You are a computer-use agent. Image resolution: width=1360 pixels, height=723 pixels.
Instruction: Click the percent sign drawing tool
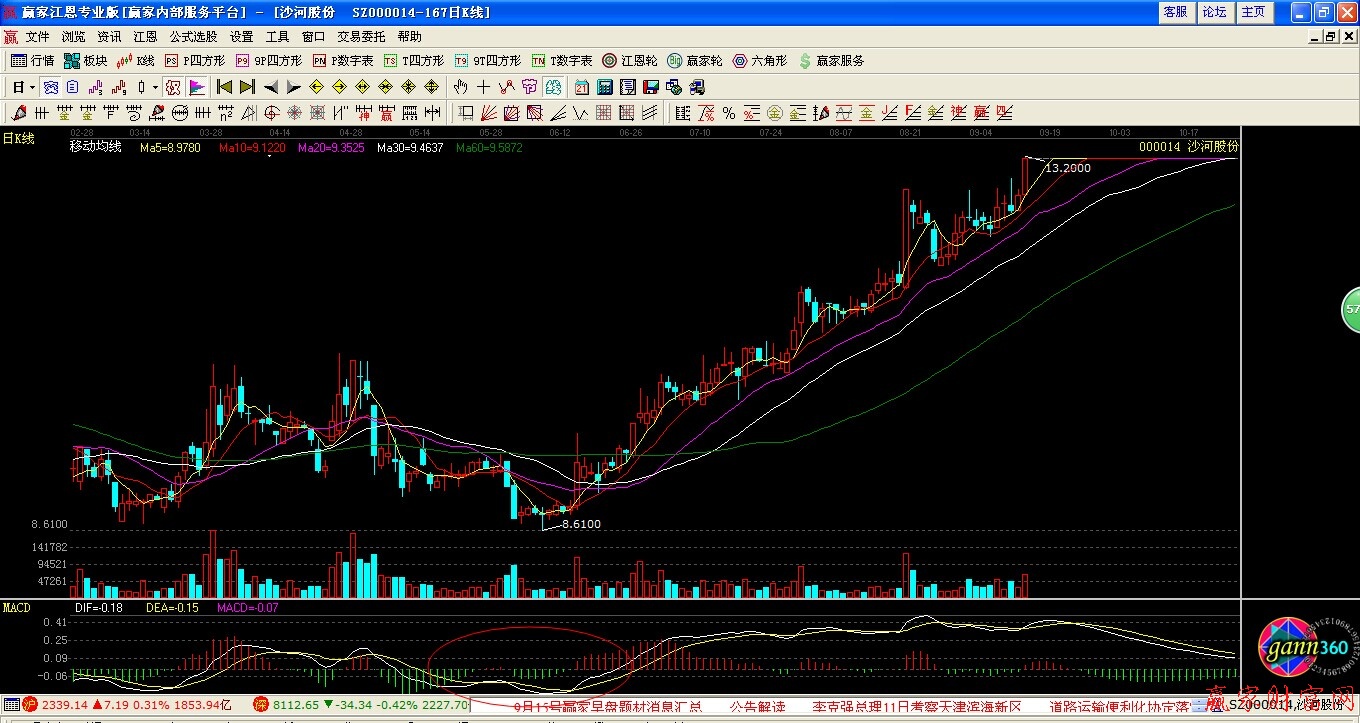coord(729,113)
